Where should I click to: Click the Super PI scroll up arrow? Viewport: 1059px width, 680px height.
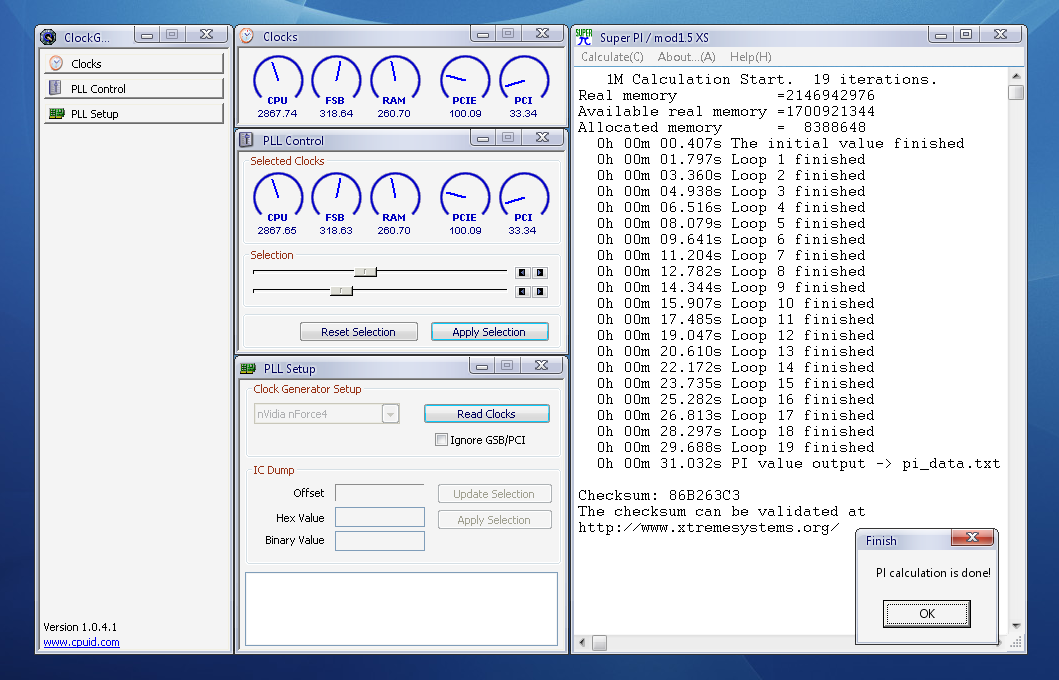[x=1016, y=76]
